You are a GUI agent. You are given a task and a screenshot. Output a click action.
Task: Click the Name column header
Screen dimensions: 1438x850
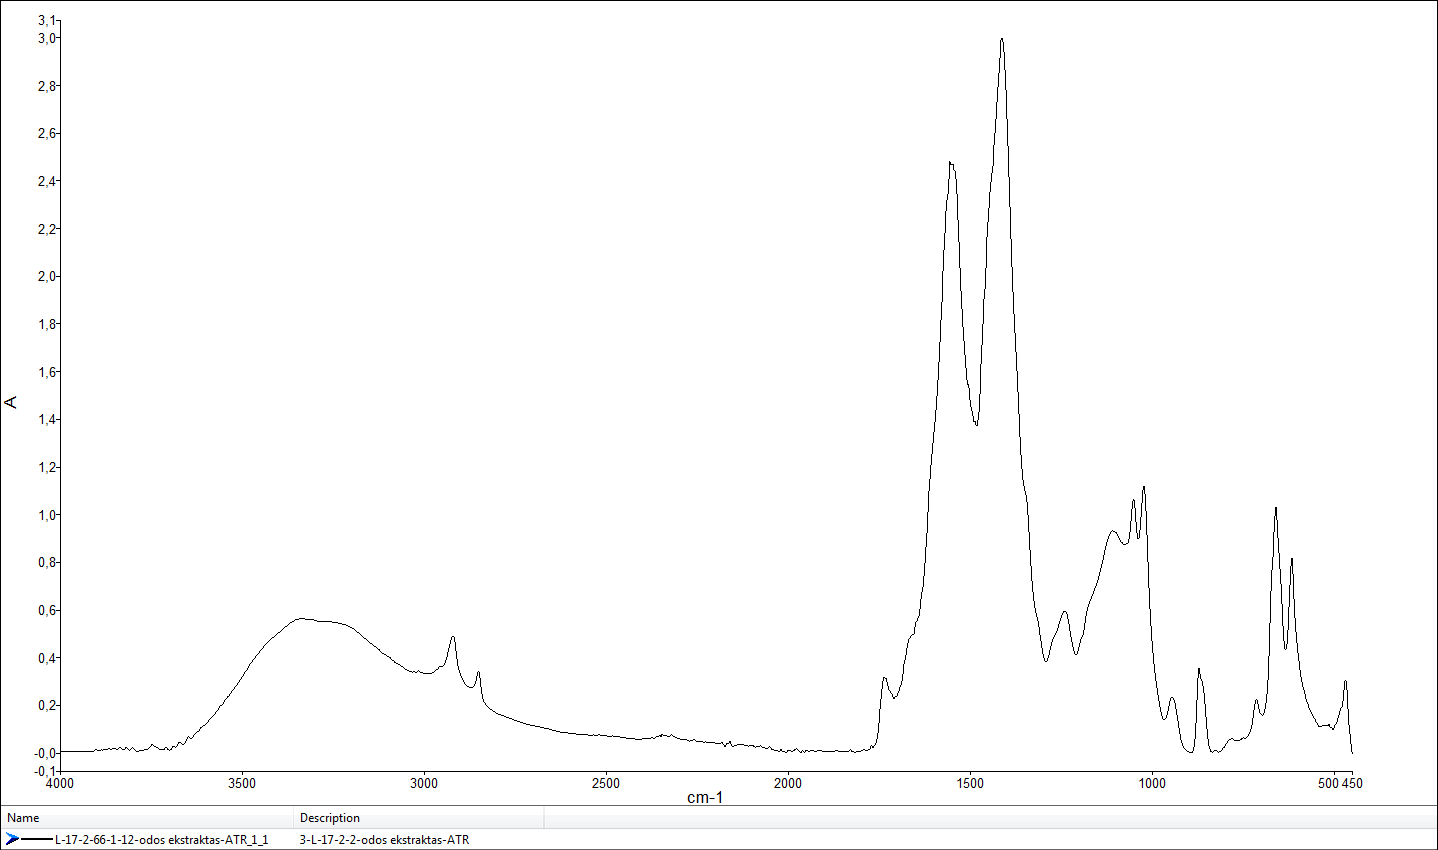23,818
